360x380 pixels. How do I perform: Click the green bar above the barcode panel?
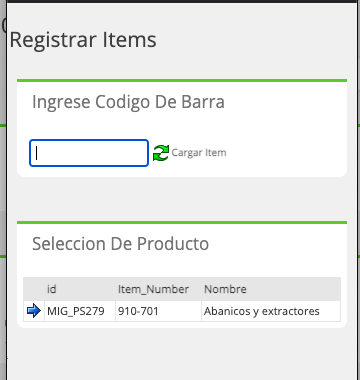tap(182, 80)
